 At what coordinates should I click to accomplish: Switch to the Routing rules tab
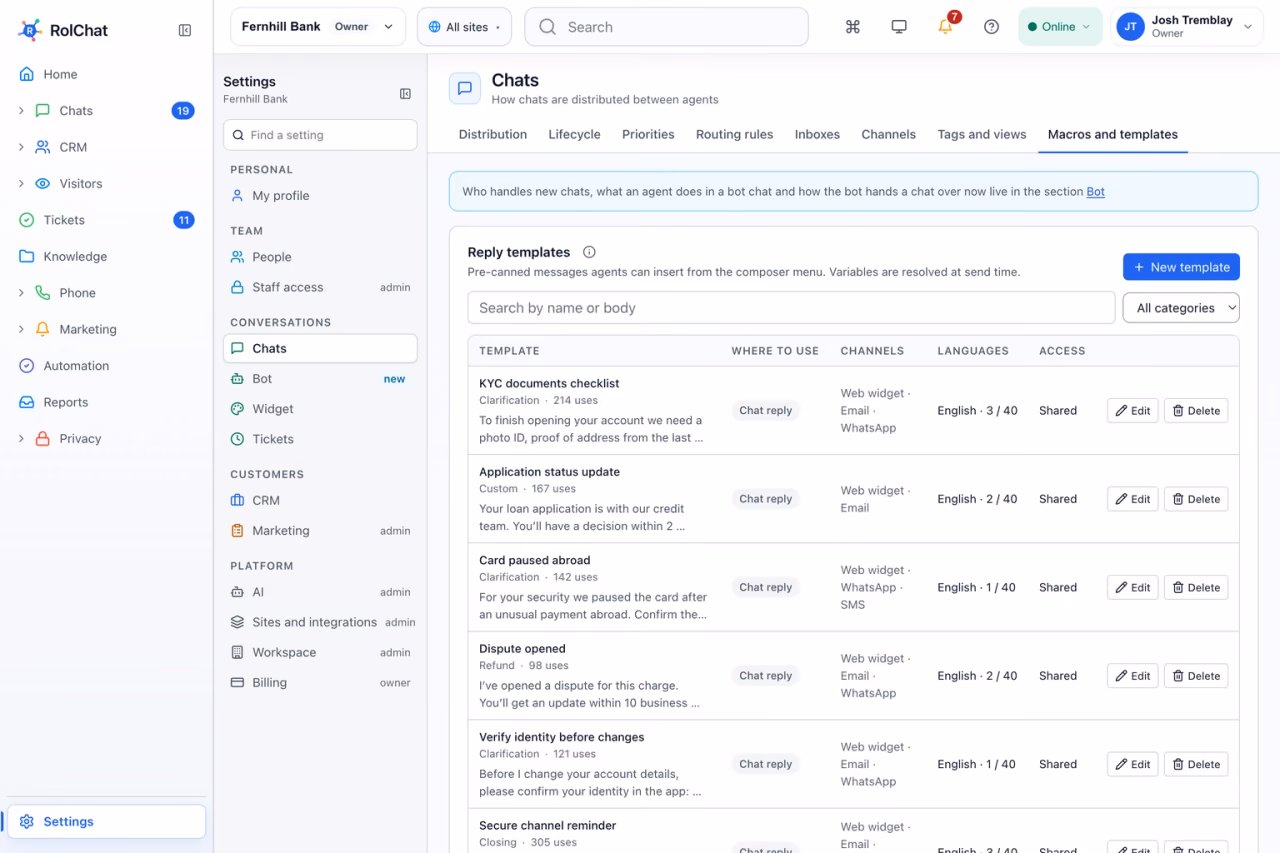tap(735, 134)
